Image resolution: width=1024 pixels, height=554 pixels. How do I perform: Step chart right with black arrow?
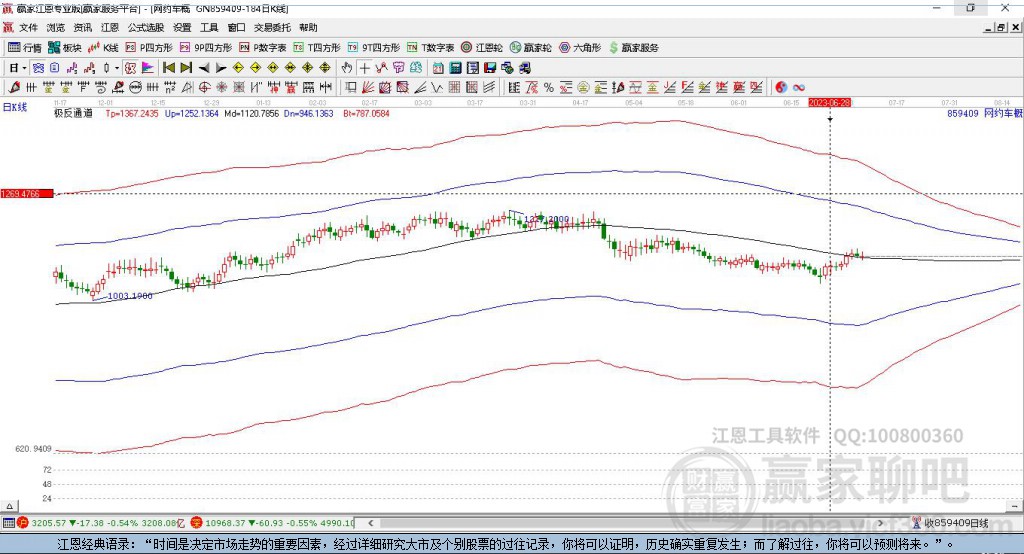point(221,68)
